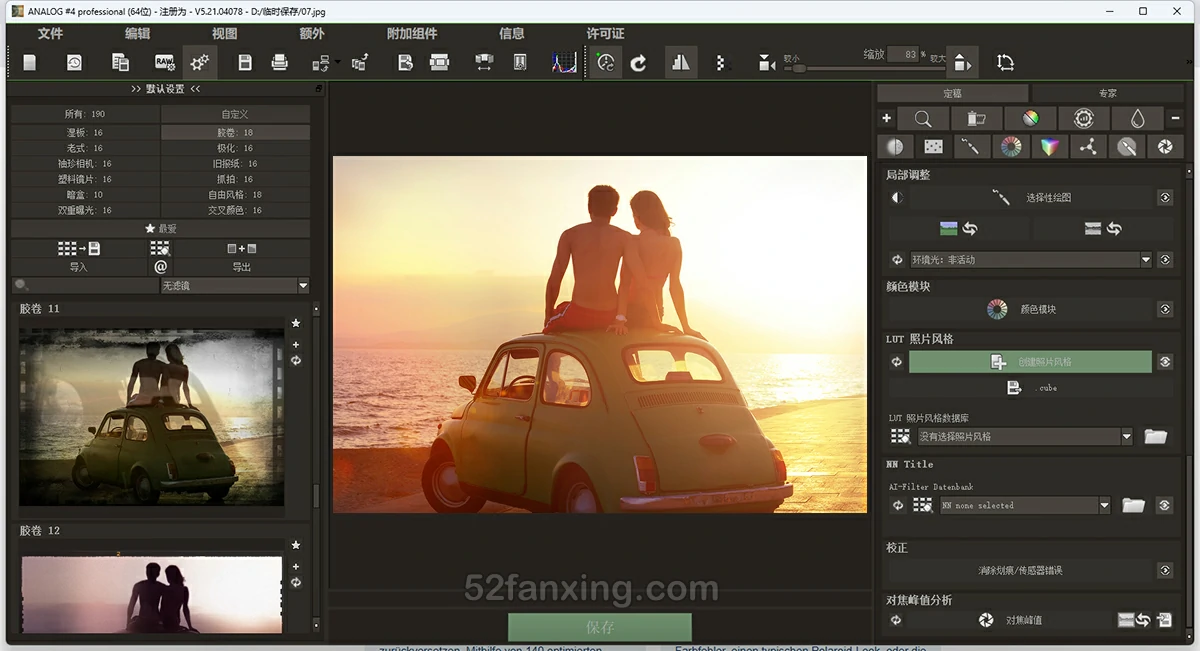This screenshot has height=651, width=1200.
Task: Click the redo arrow toolbar icon
Action: (638, 63)
